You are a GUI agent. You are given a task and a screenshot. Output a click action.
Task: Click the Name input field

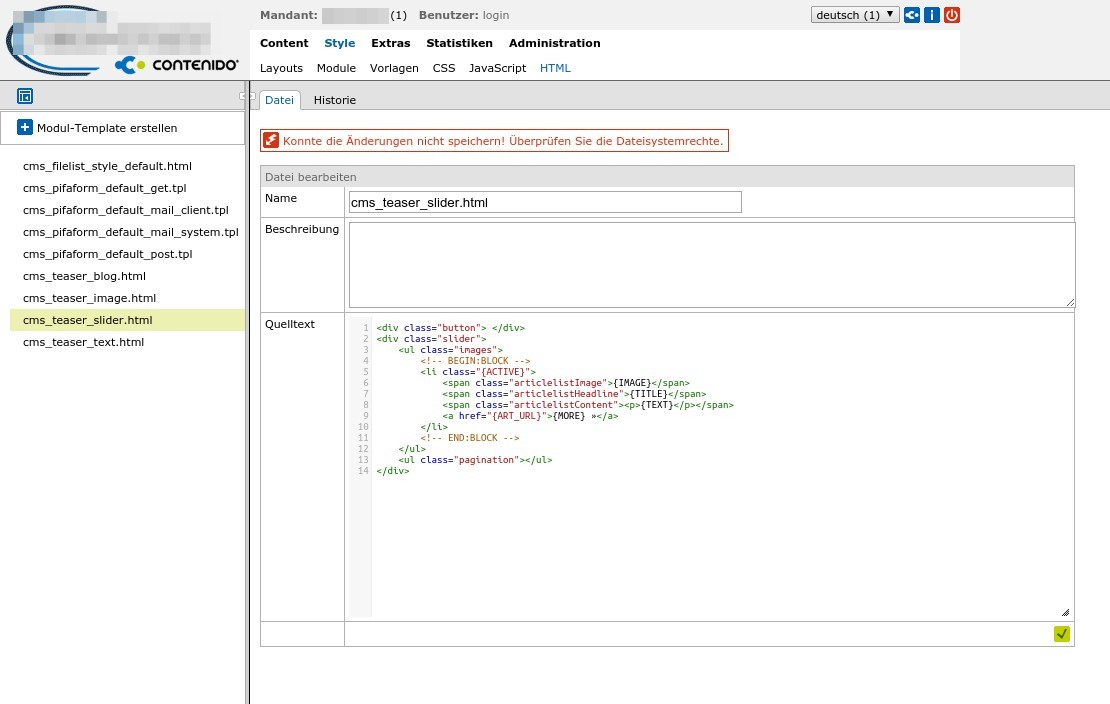coord(545,202)
